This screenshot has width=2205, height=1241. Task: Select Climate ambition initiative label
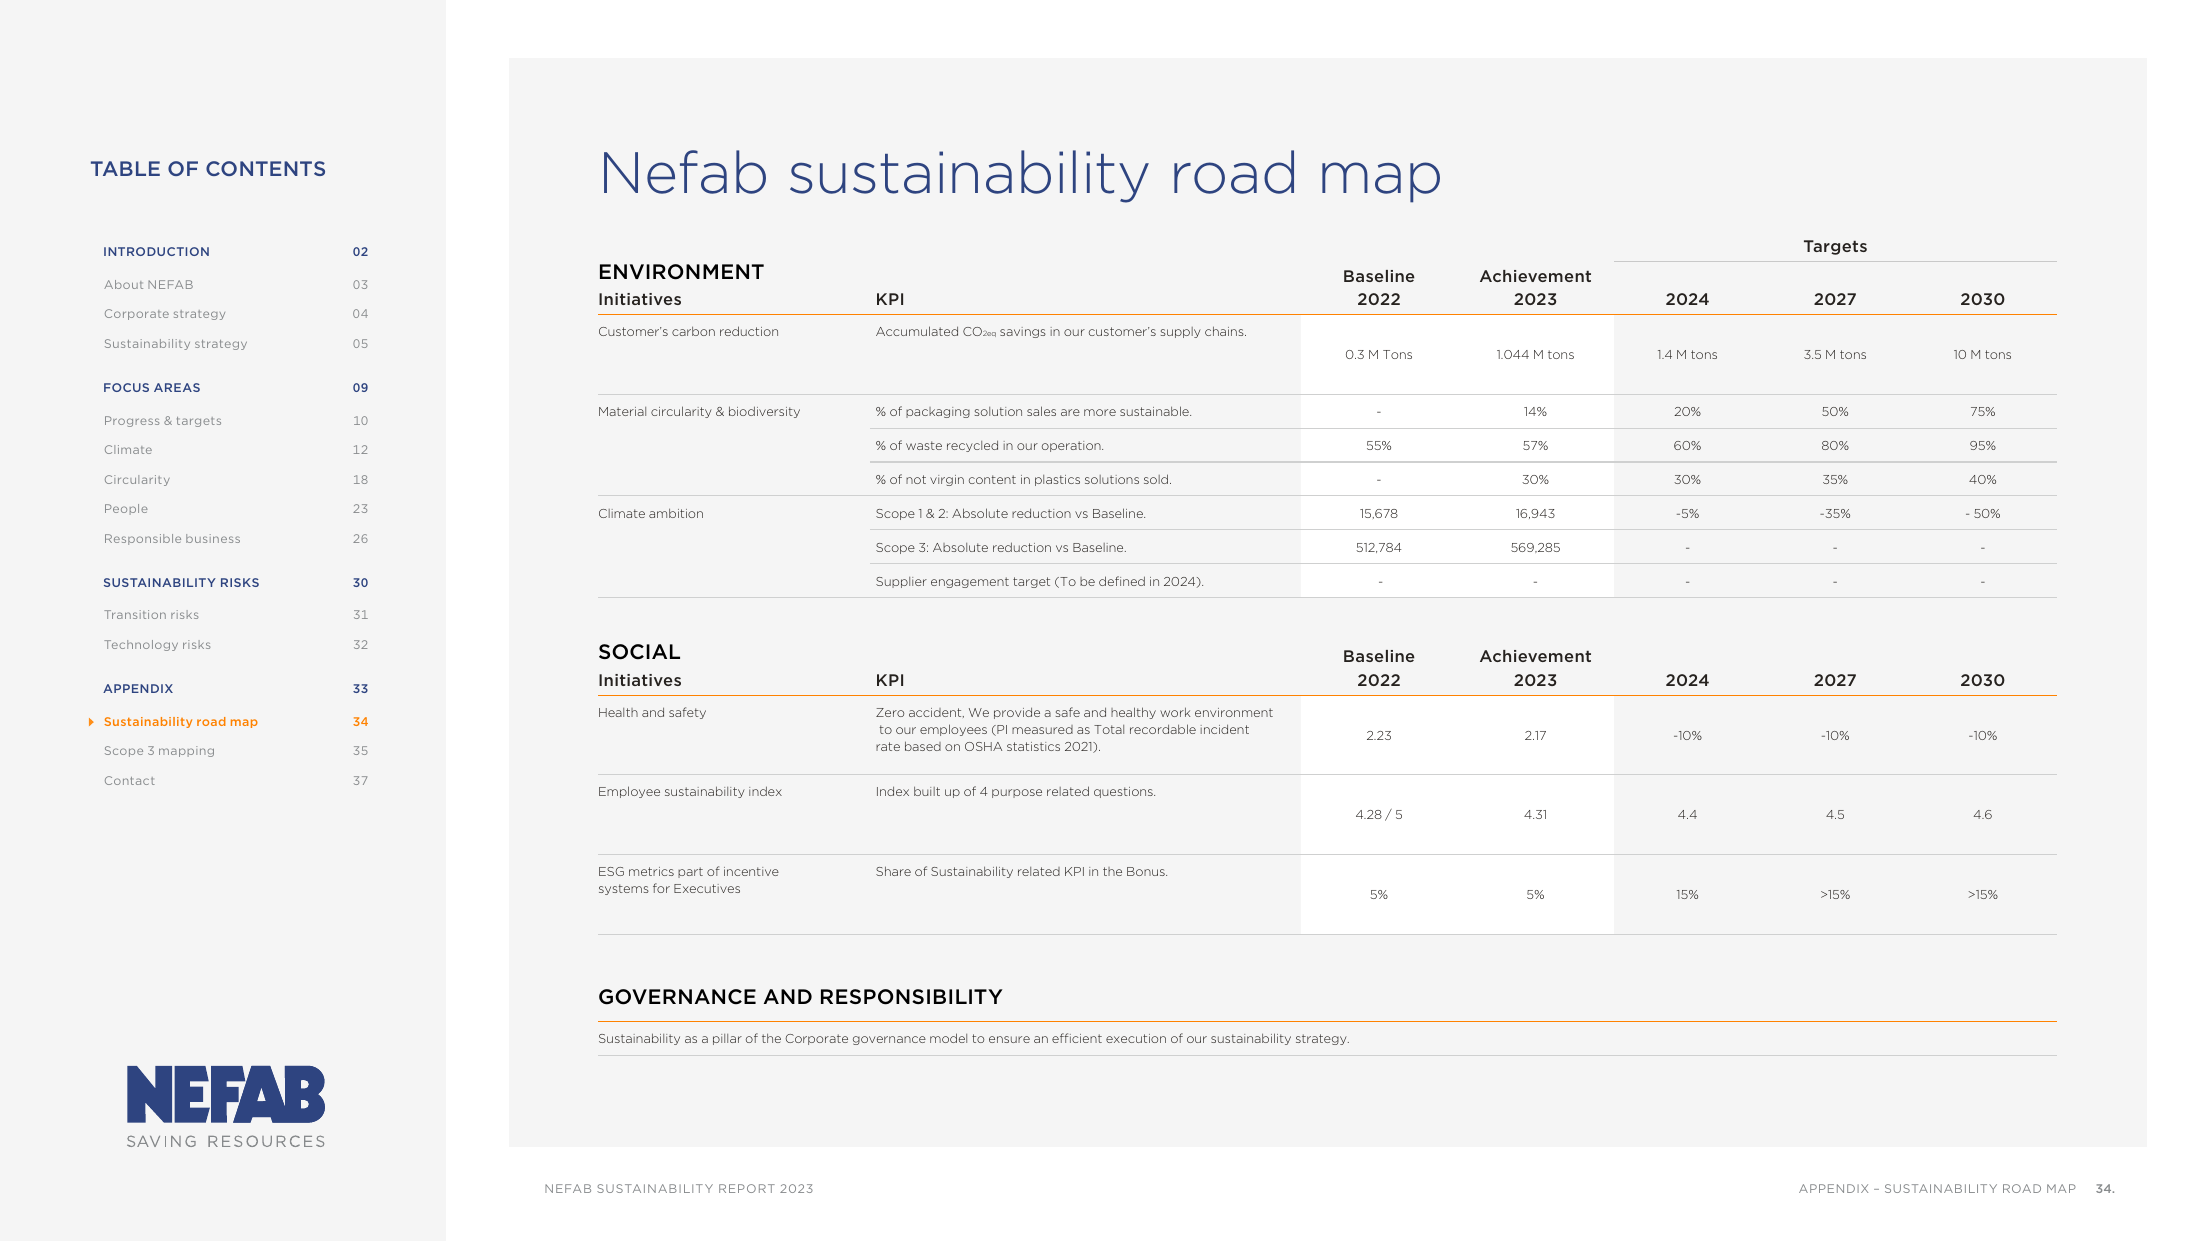[x=651, y=514]
